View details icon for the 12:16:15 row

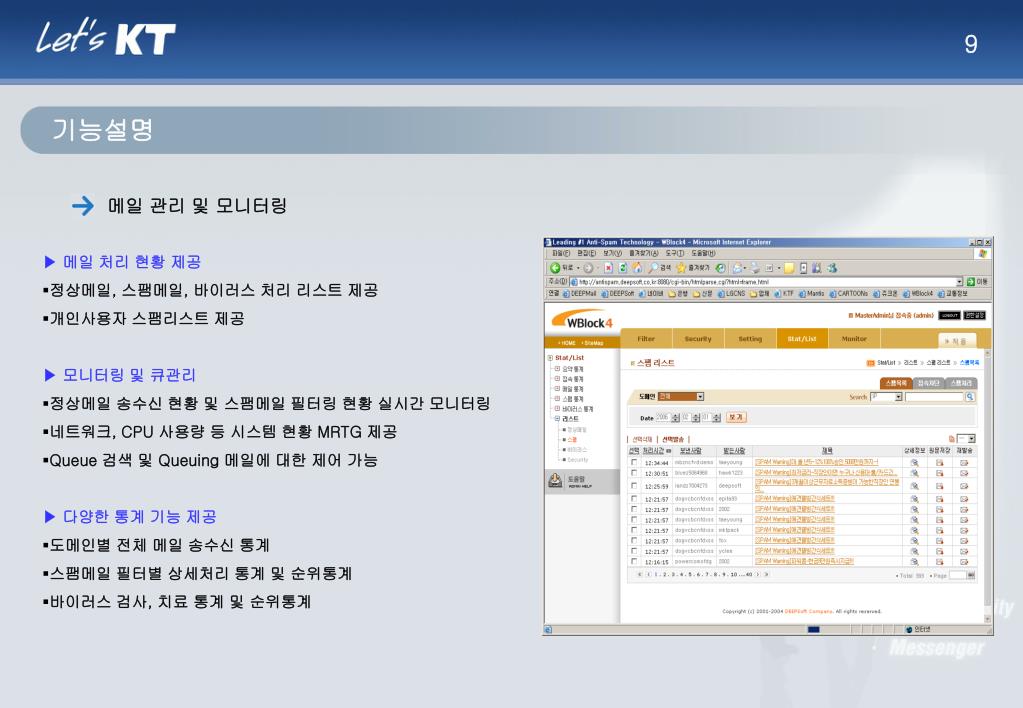915,562
